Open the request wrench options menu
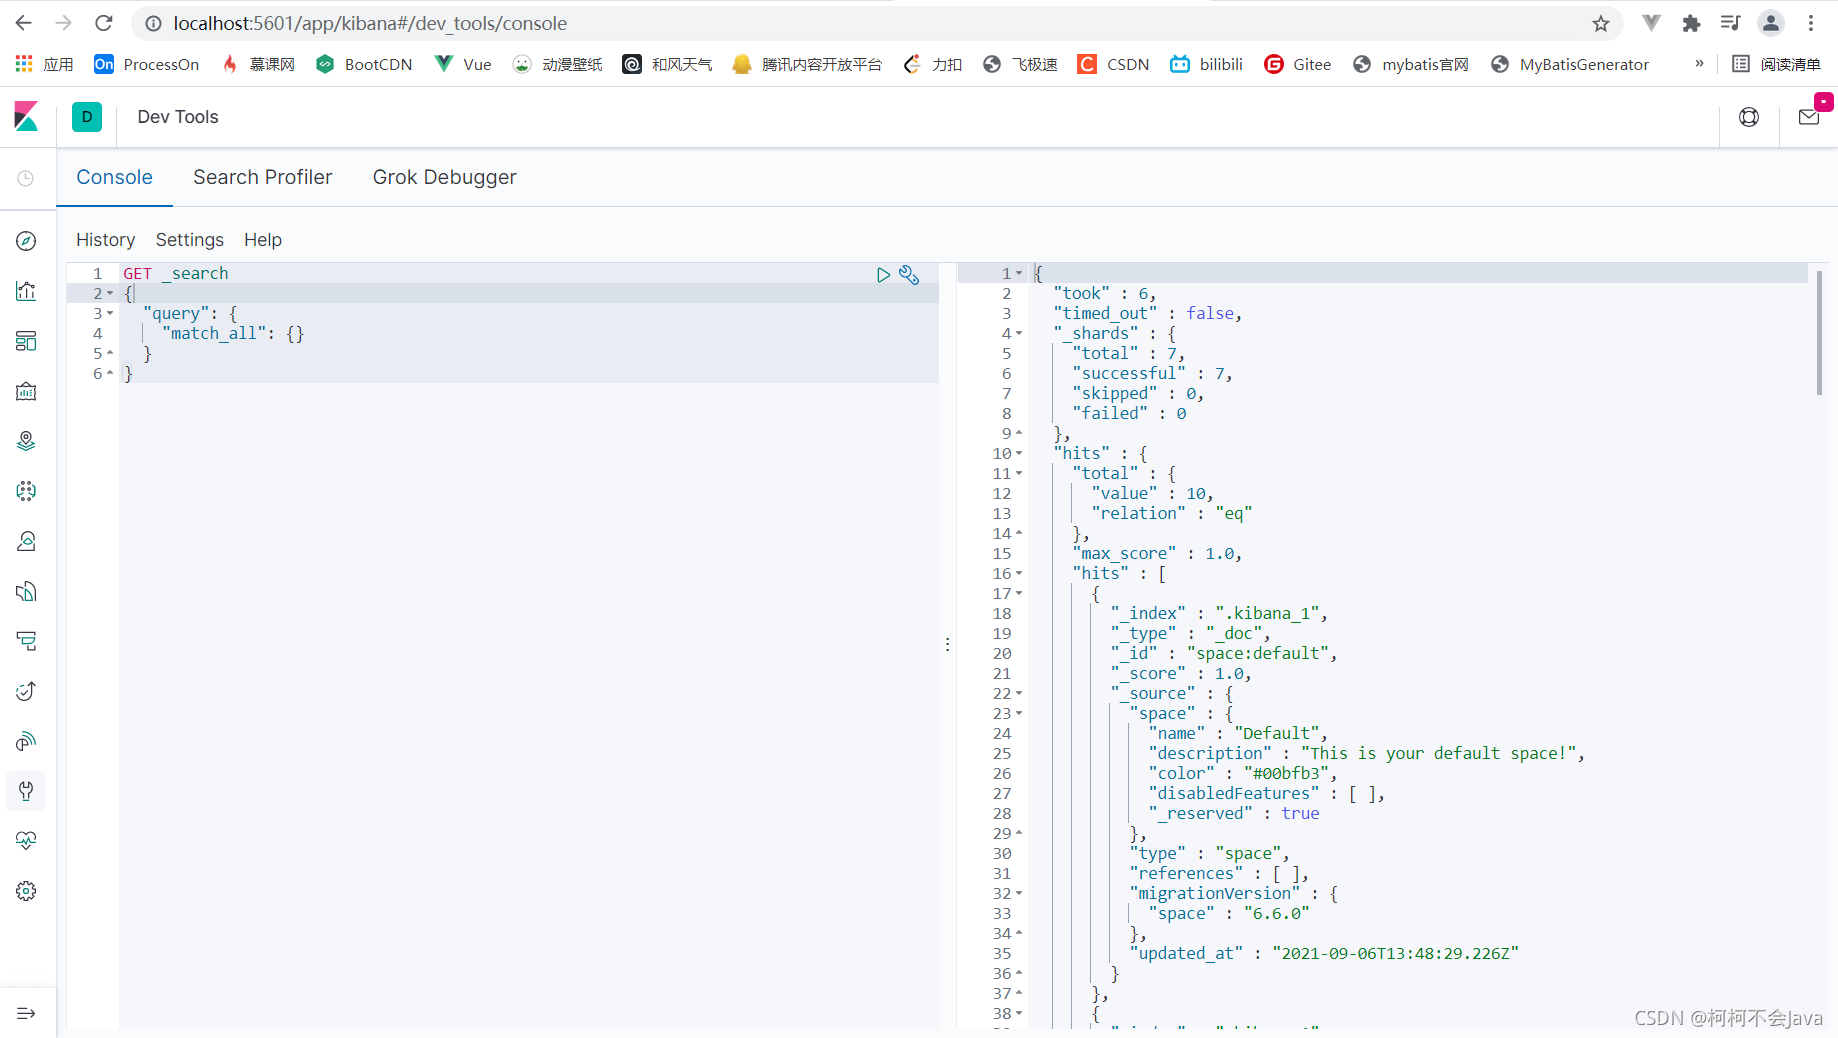This screenshot has width=1838, height=1038. click(909, 274)
